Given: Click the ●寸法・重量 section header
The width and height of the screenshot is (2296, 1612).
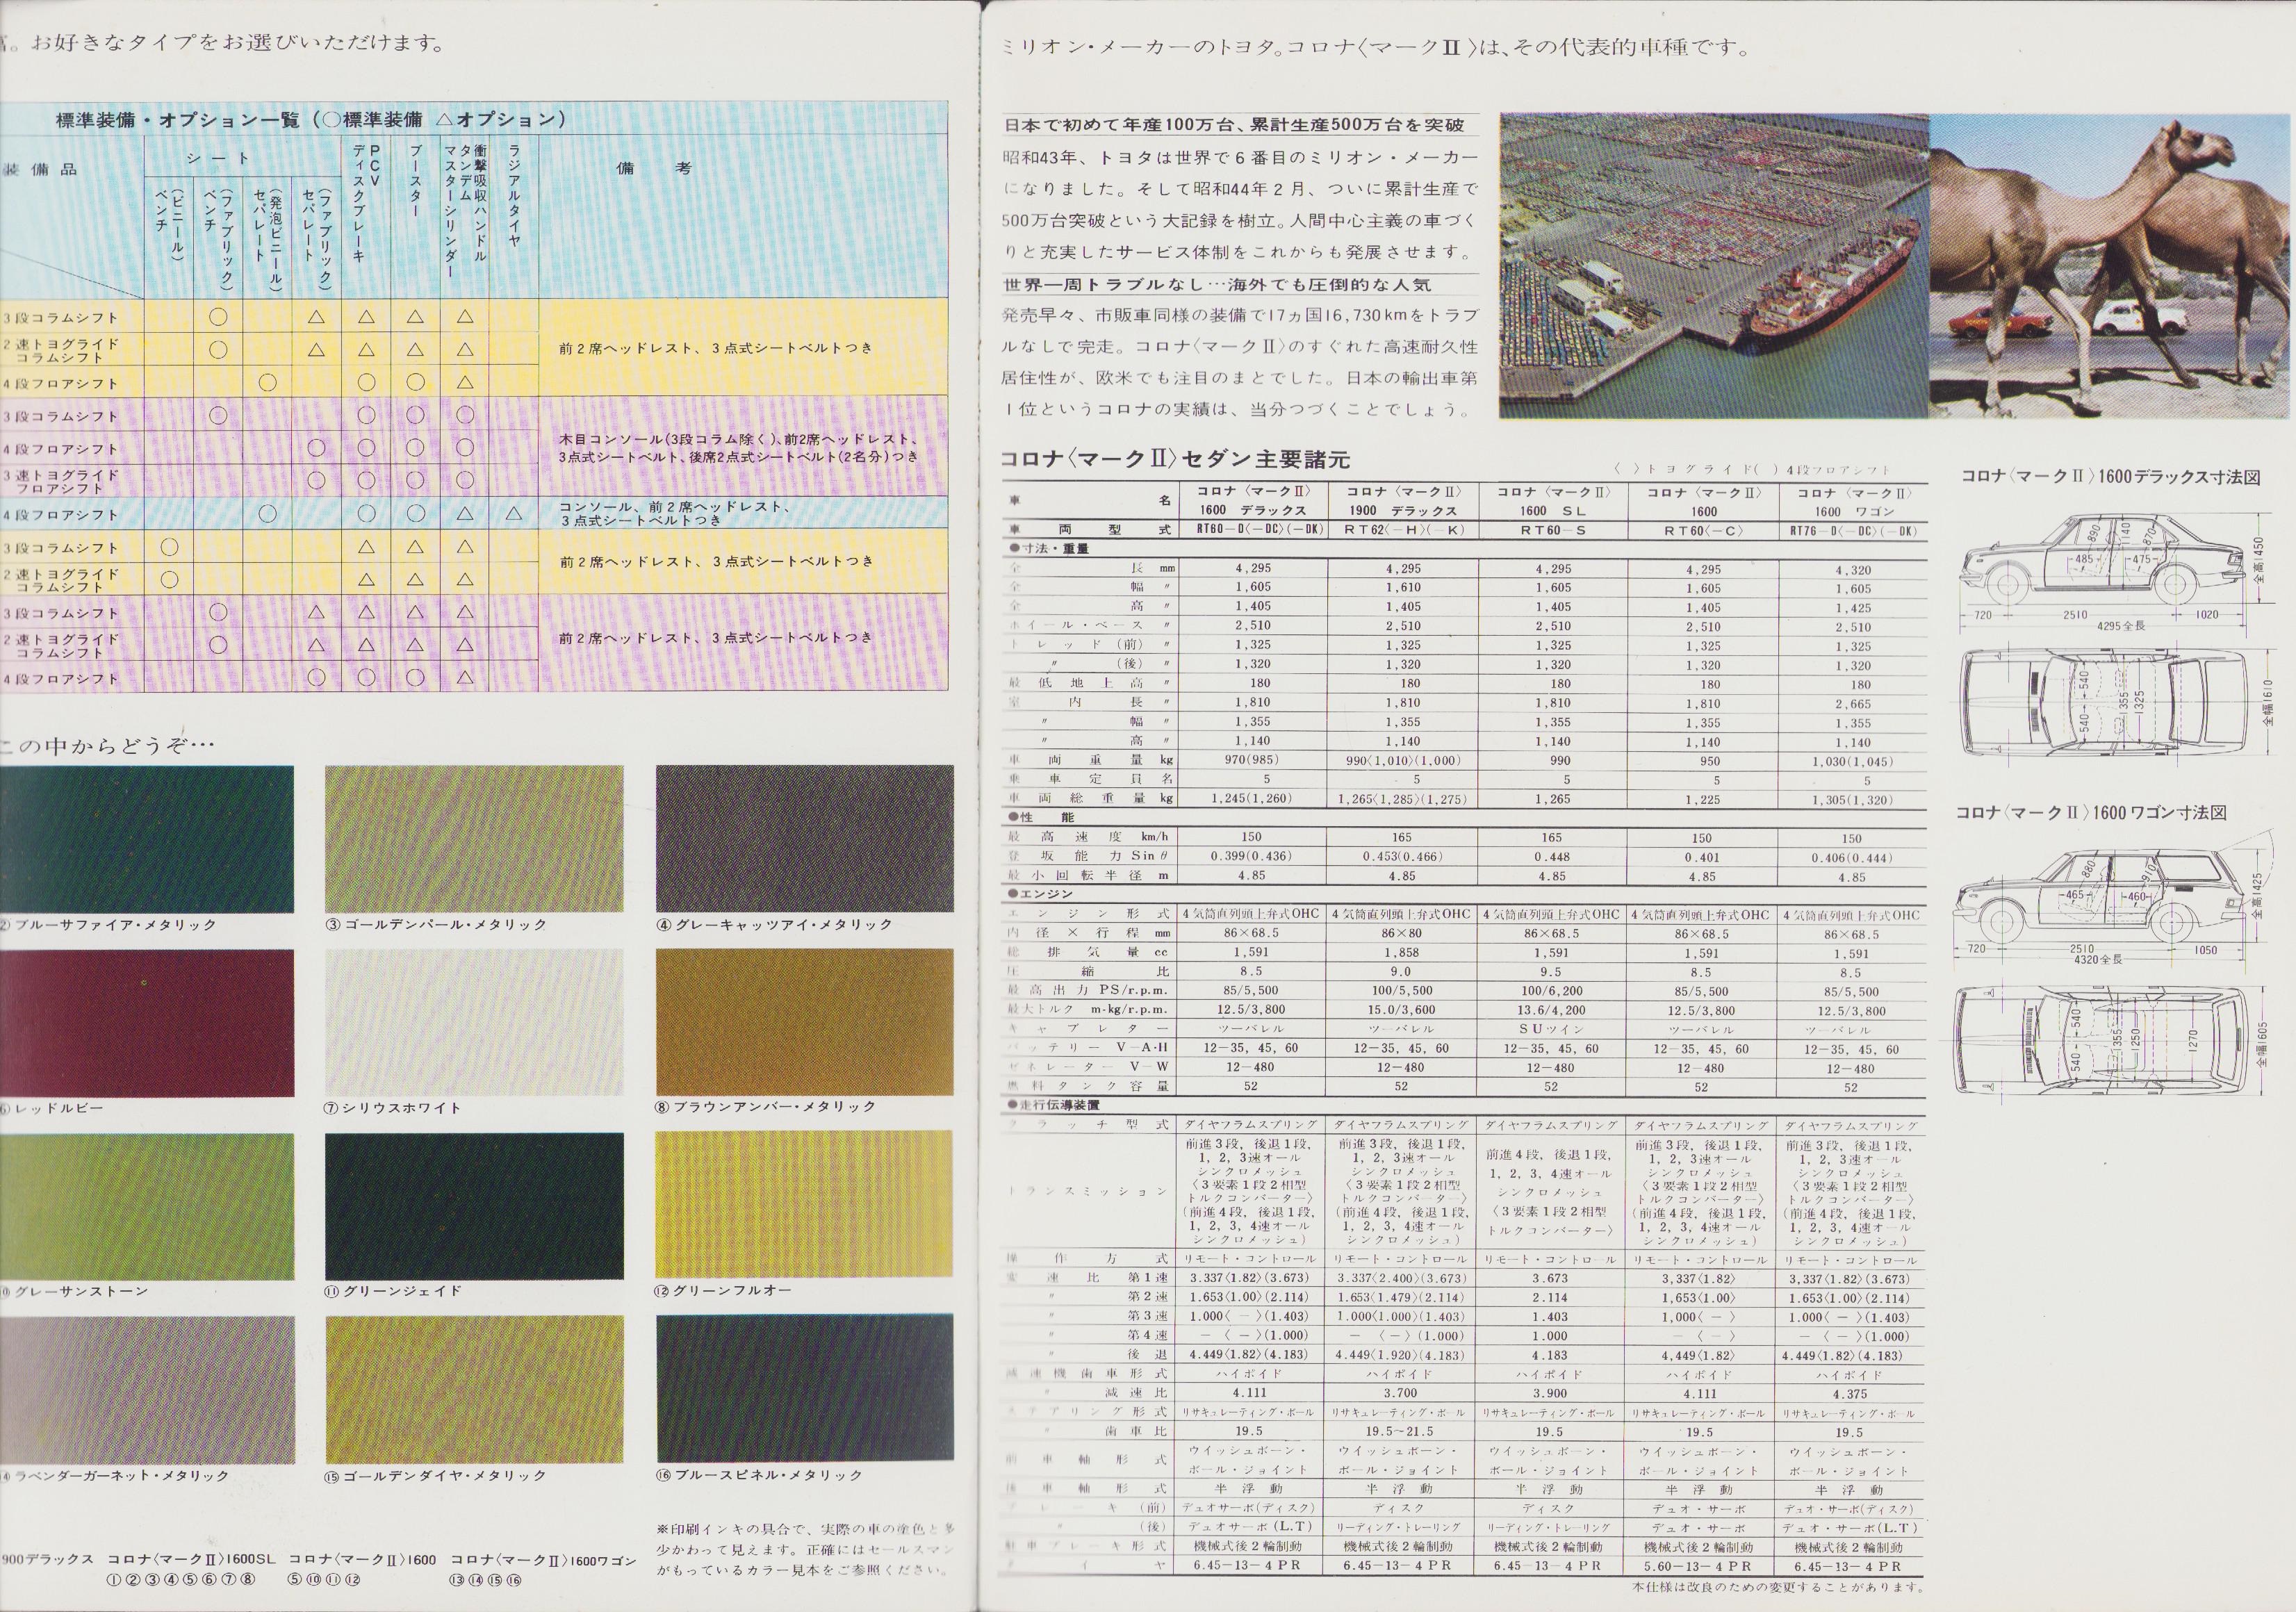Looking at the screenshot, I should point(1049,549).
